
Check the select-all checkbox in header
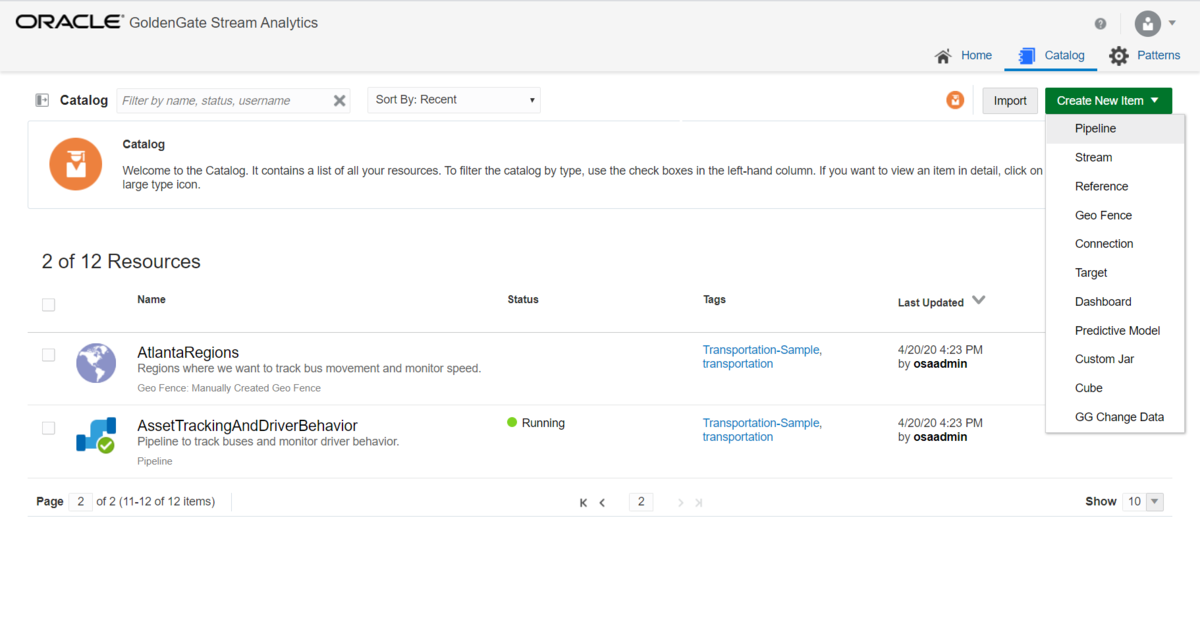[48, 305]
